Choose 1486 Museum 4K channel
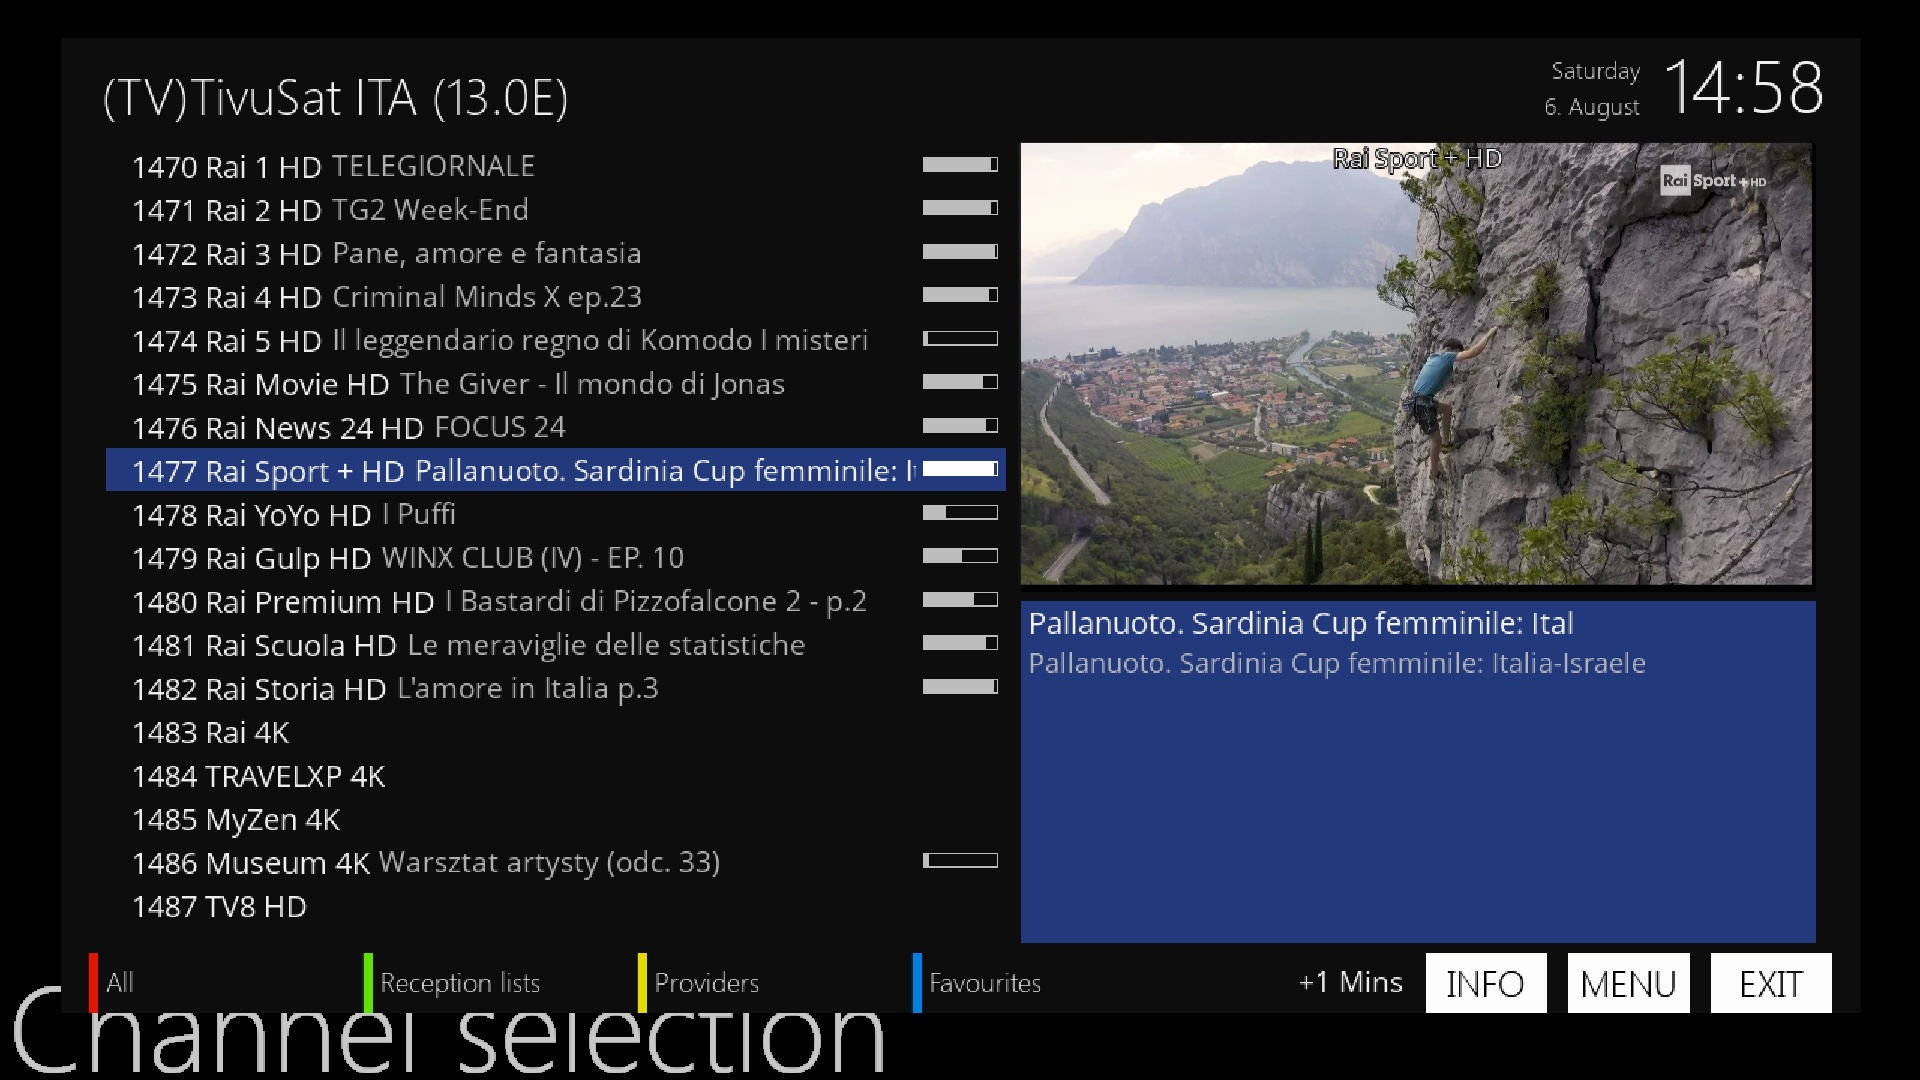The image size is (1920, 1080). pyautogui.click(x=556, y=862)
